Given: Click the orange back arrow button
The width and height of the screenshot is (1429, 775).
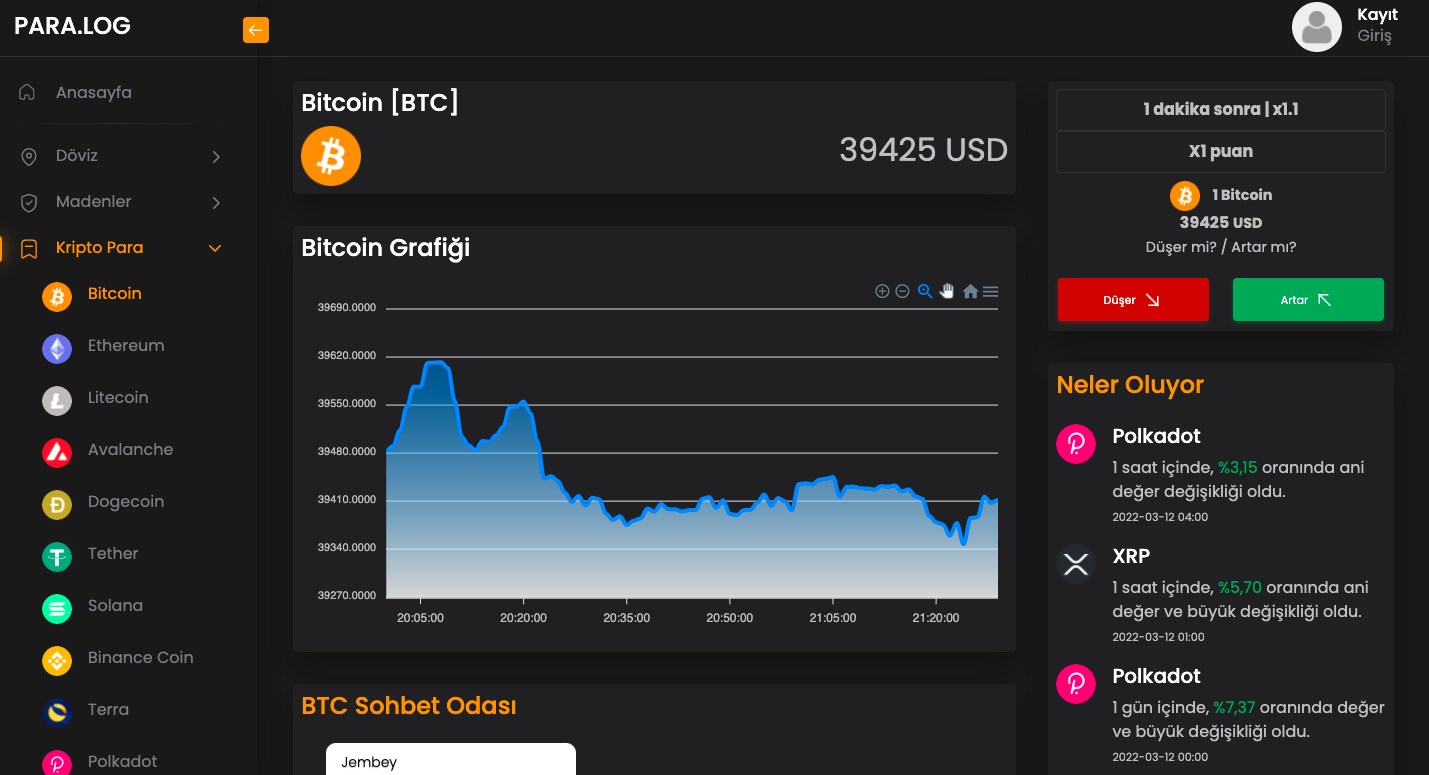Looking at the screenshot, I should tap(256, 30).
